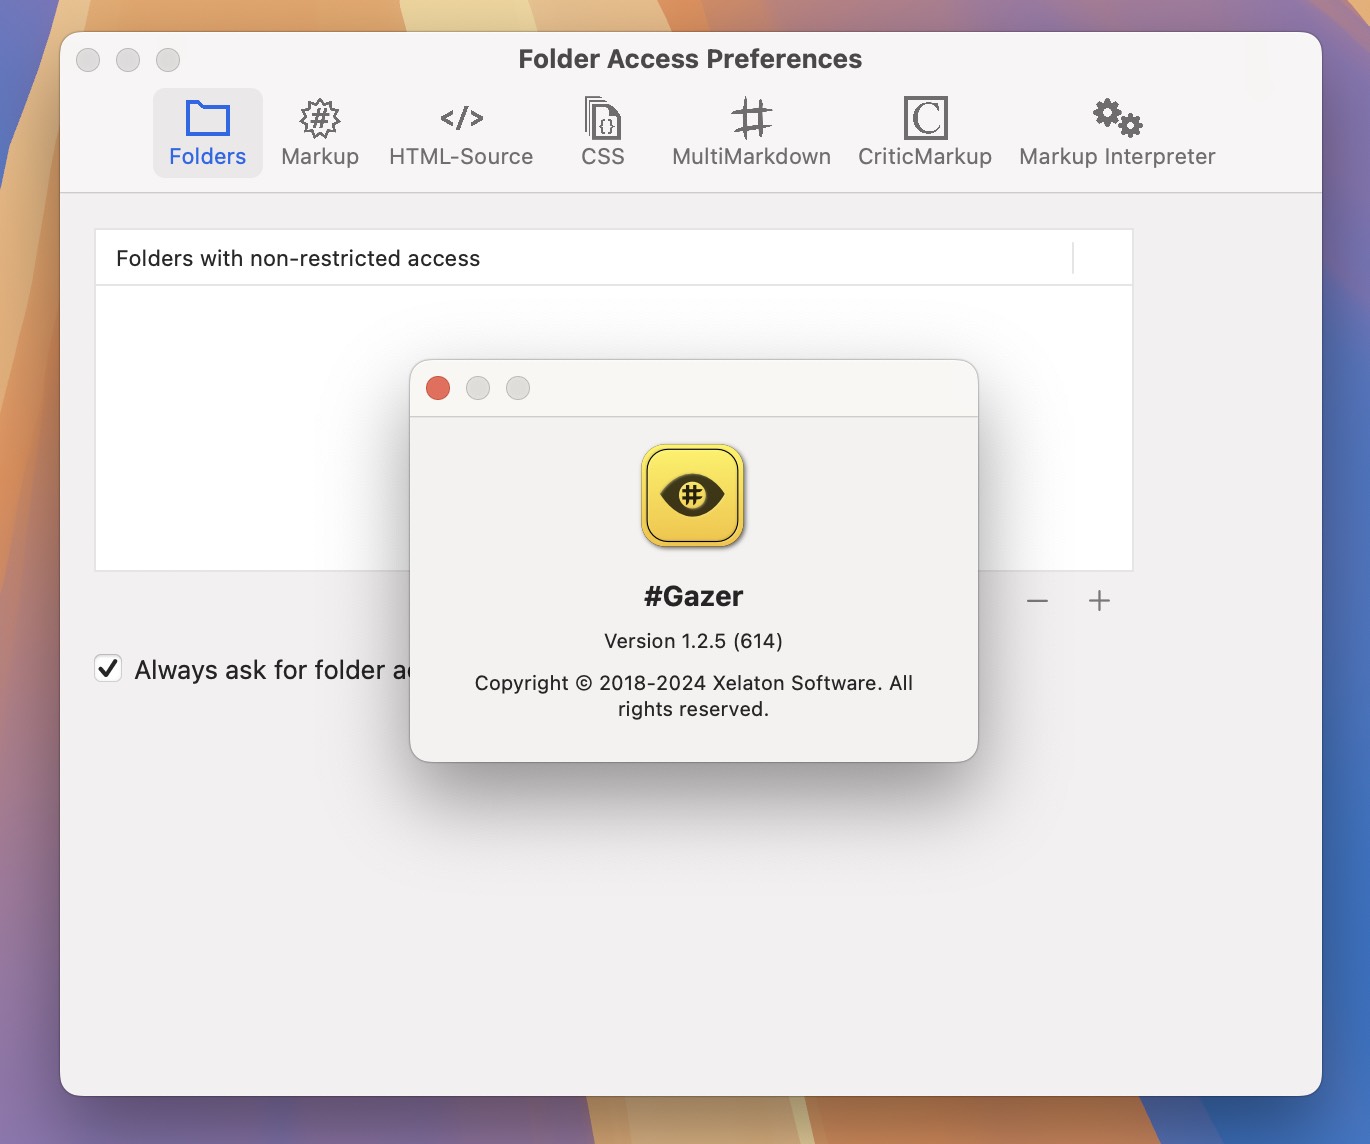Click the Folder Access Preferences window title
This screenshot has width=1370, height=1144.
tap(690, 59)
